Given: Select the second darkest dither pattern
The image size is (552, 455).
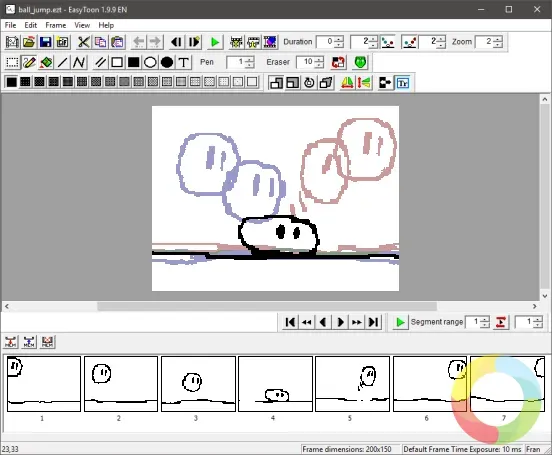Looking at the screenshot, I should (25, 82).
